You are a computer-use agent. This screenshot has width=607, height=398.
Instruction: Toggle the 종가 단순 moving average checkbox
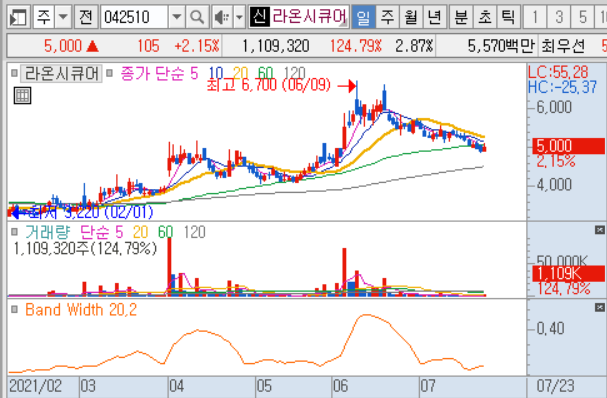[110, 73]
